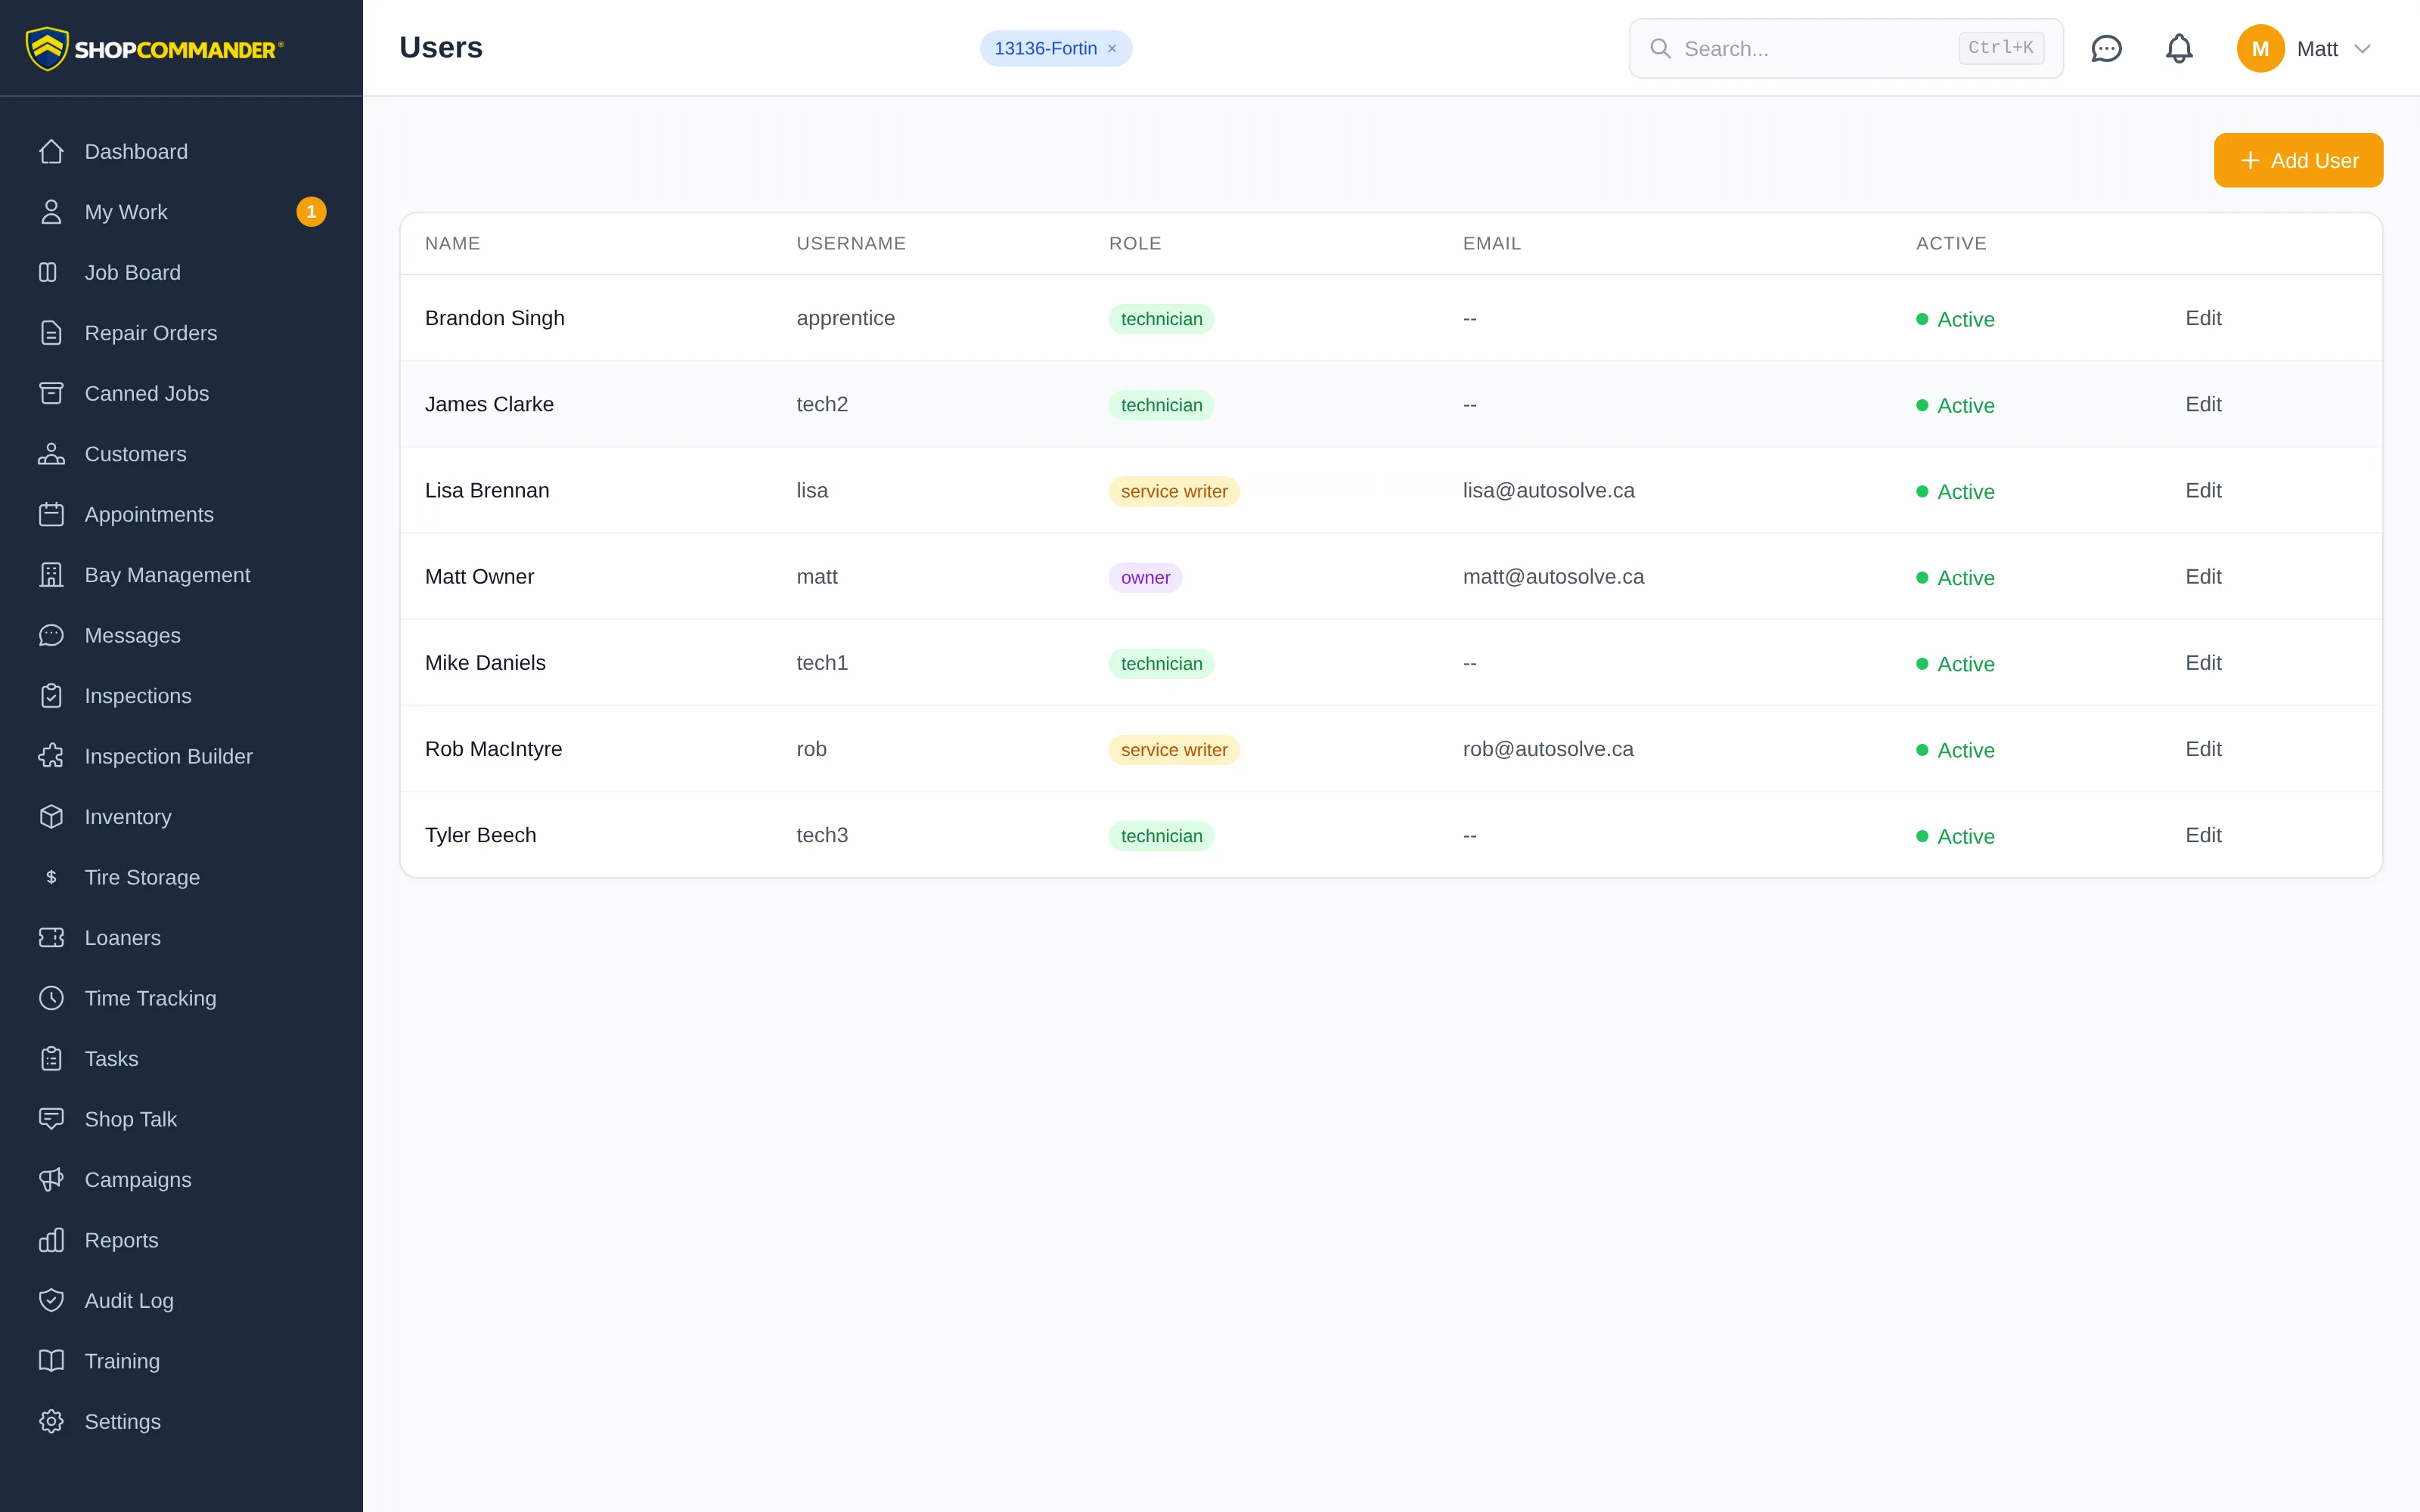Click the NAME column header
2420x1512 pixels.
452,243
